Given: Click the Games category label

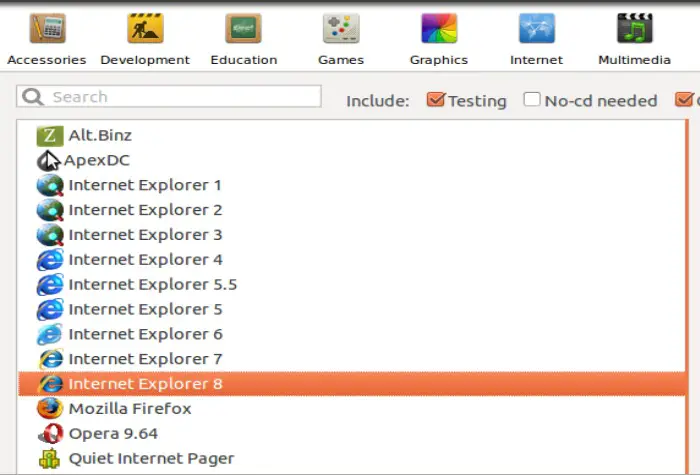Looking at the screenshot, I should coord(341,60).
